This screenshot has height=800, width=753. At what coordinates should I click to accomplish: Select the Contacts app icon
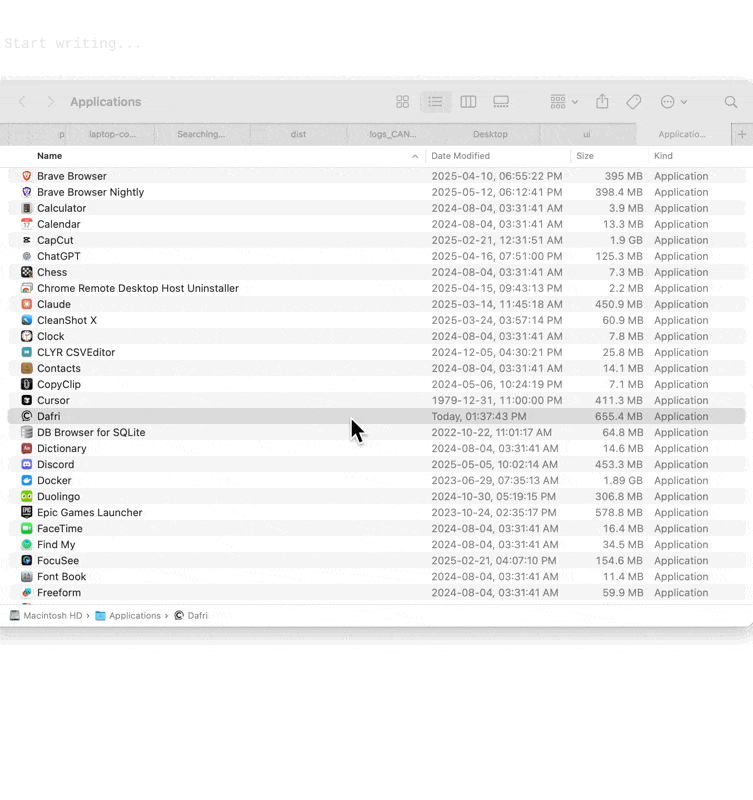pyautogui.click(x=27, y=368)
